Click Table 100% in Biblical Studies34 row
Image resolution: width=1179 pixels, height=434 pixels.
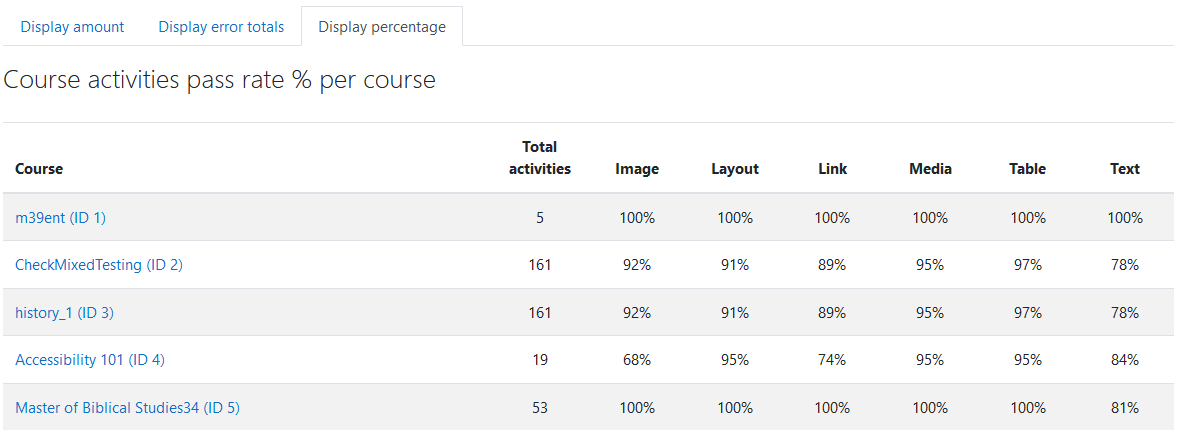(1027, 408)
